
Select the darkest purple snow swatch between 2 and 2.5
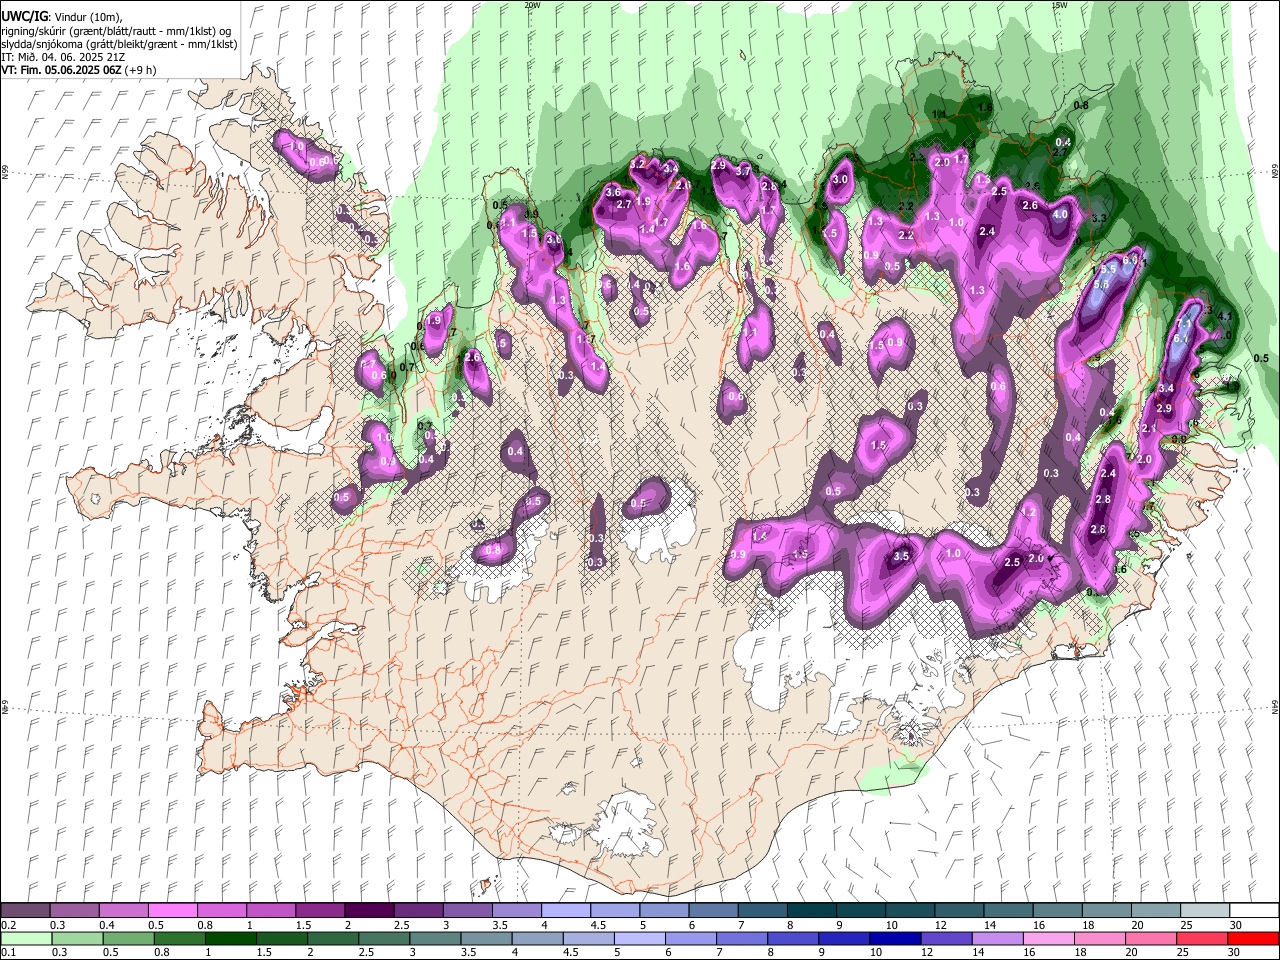[368, 911]
